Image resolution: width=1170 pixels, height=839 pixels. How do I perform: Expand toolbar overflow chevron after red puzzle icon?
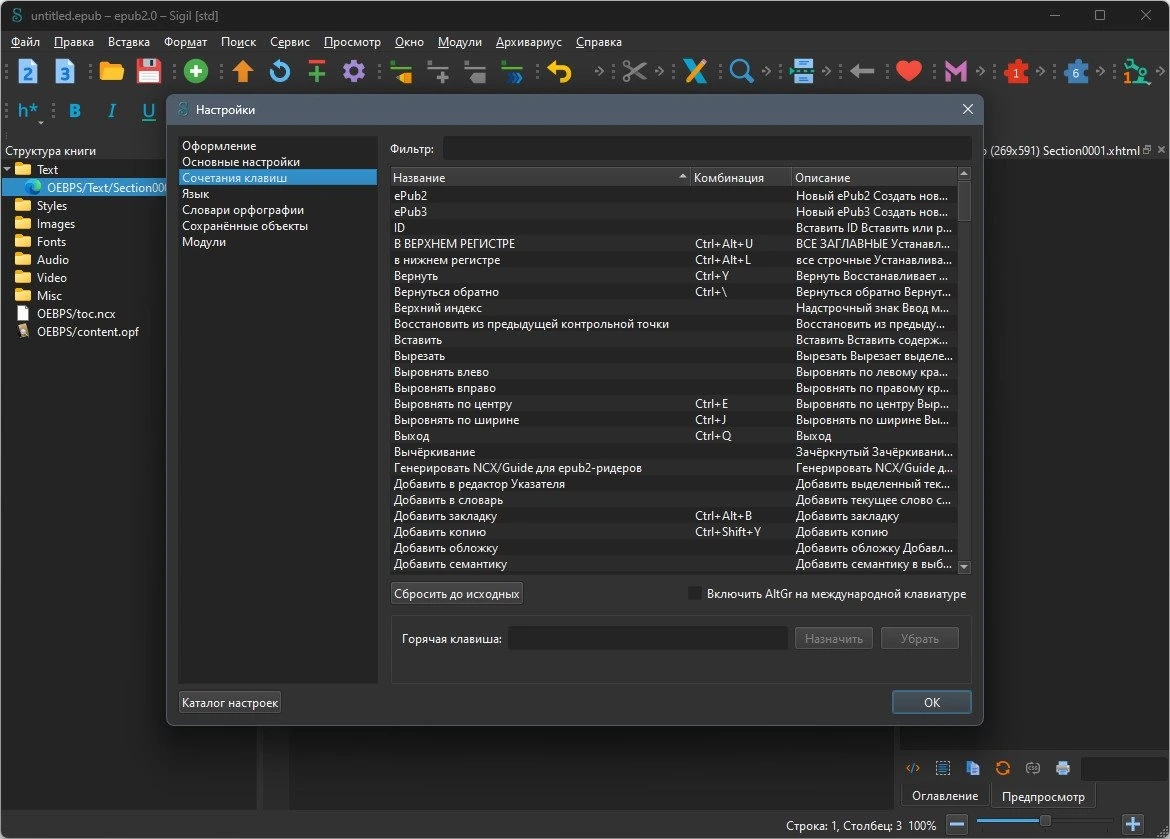pos(1041,72)
